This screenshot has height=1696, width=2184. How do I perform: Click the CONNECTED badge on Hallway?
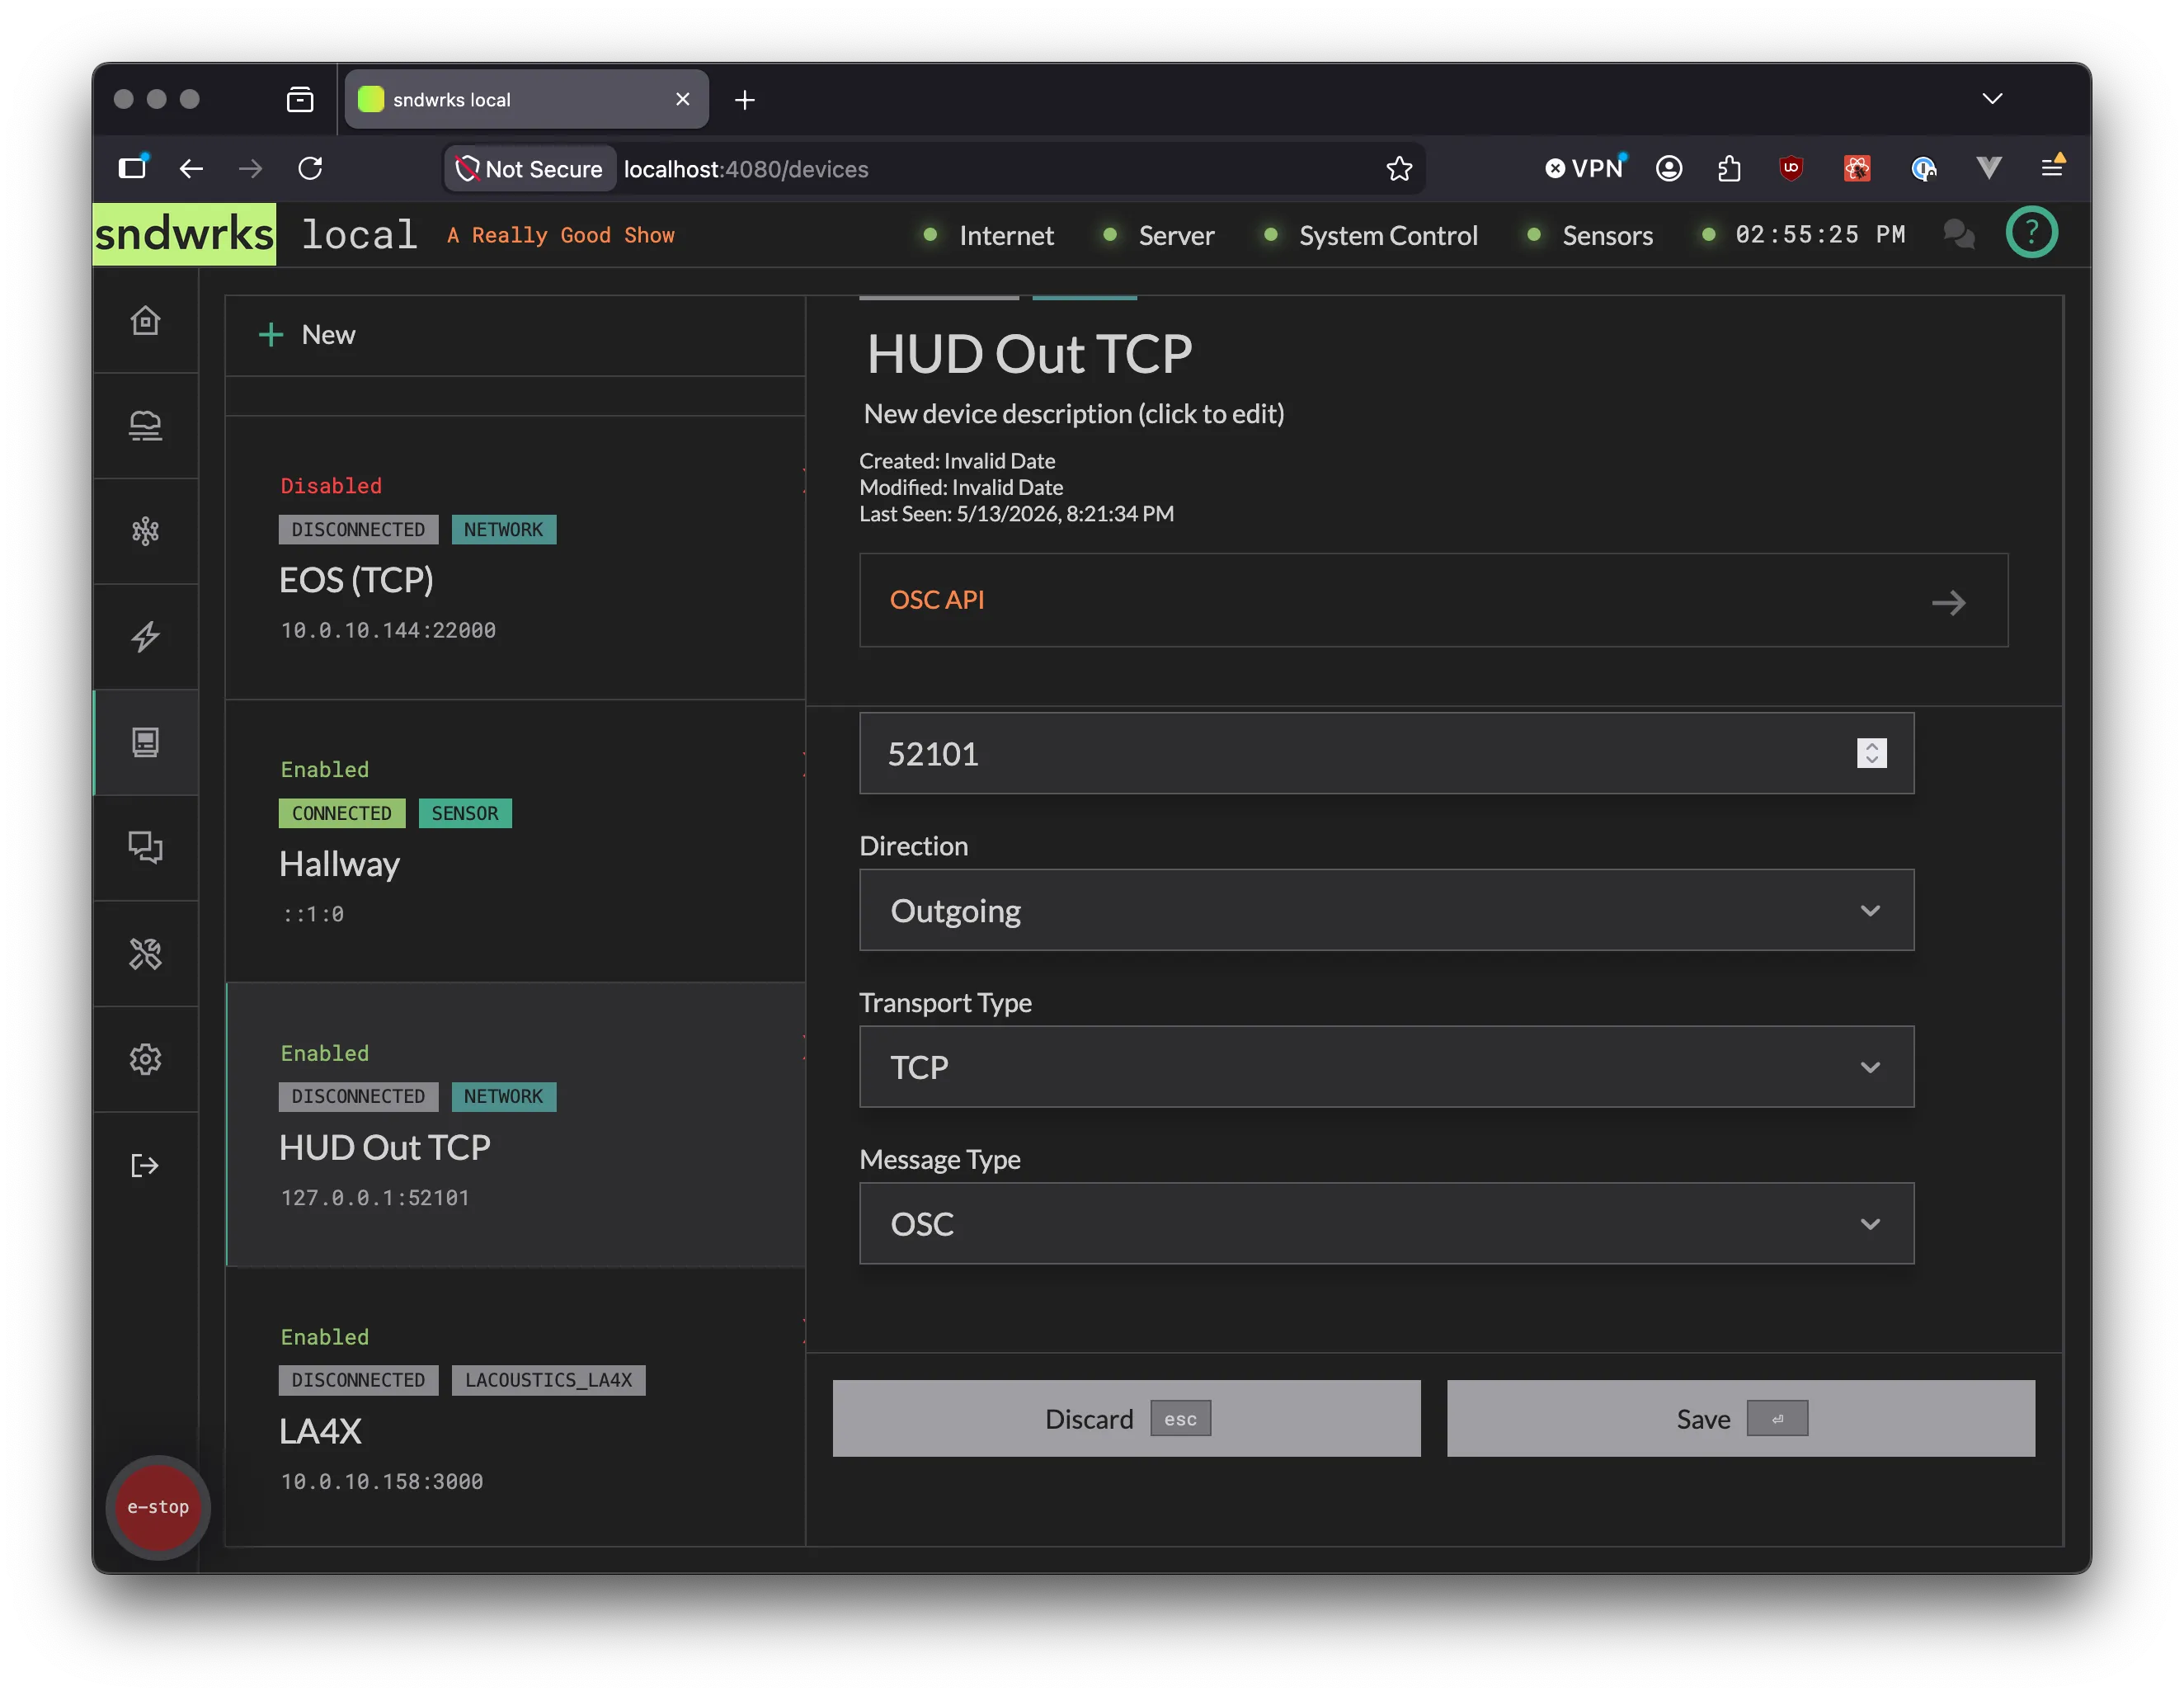(x=342, y=813)
